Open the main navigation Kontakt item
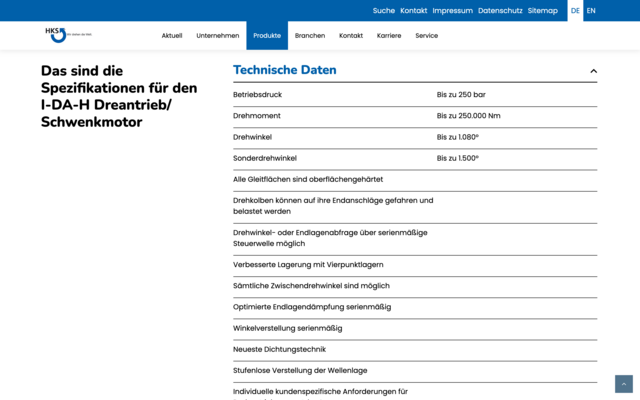The width and height of the screenshot is (640, 400). 351,36
